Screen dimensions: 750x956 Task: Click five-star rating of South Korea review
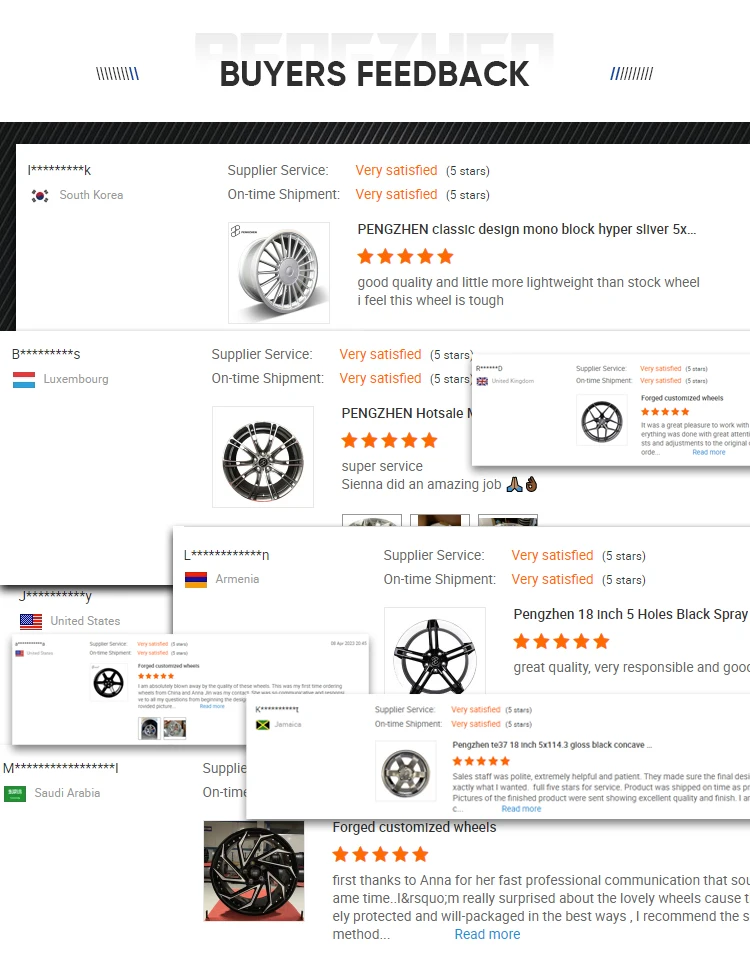[x=405, y=257]
